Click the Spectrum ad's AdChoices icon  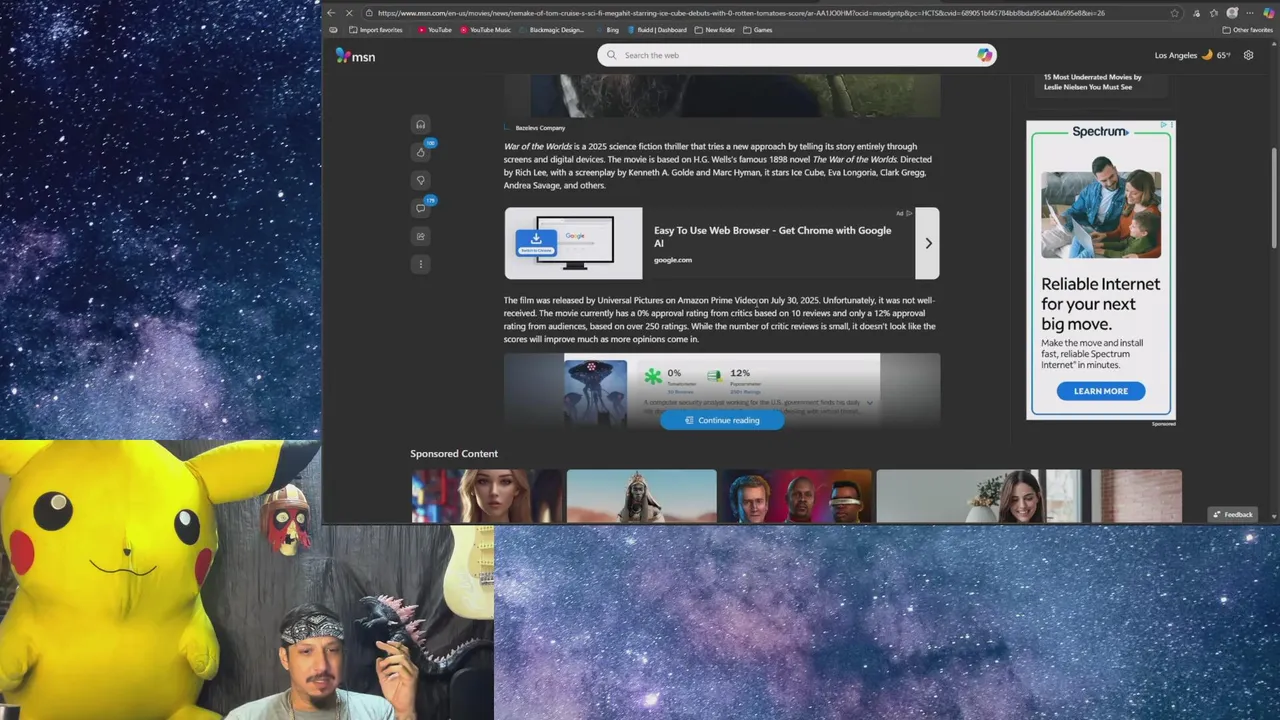click(1165, 126)
